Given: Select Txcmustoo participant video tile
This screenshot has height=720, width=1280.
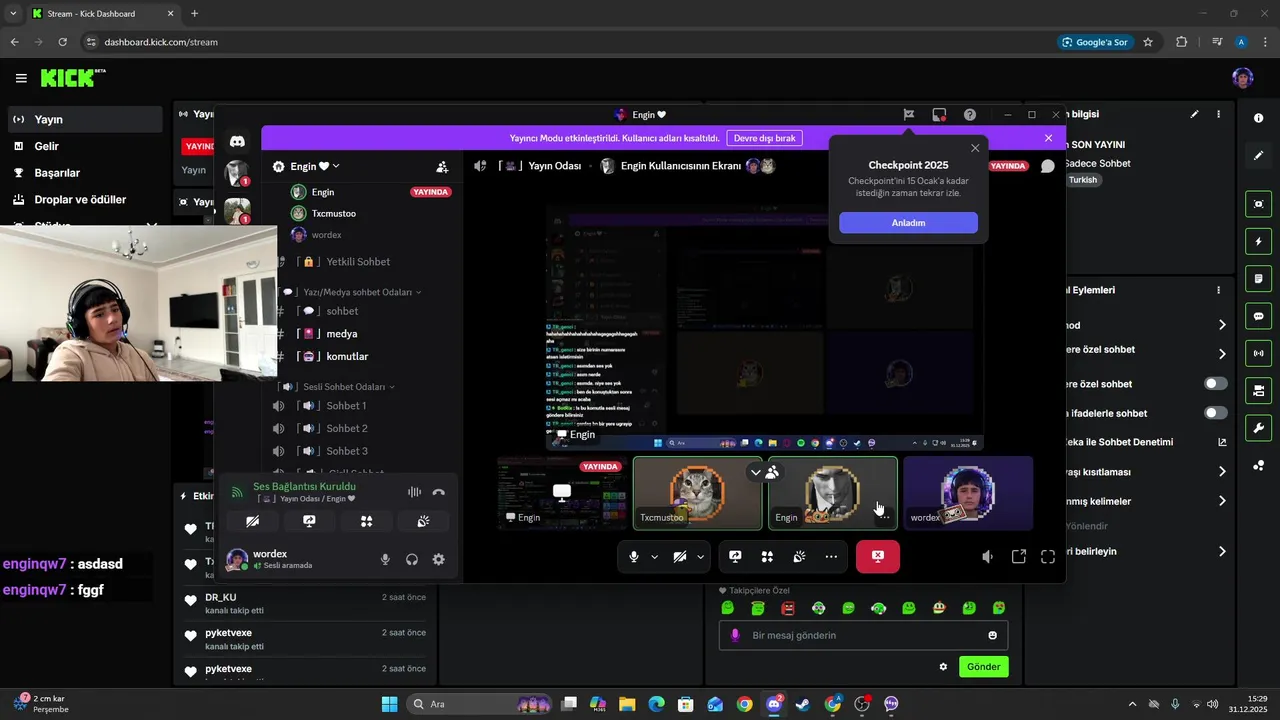Looking at the screenshot, I should (x=698, y=493).
